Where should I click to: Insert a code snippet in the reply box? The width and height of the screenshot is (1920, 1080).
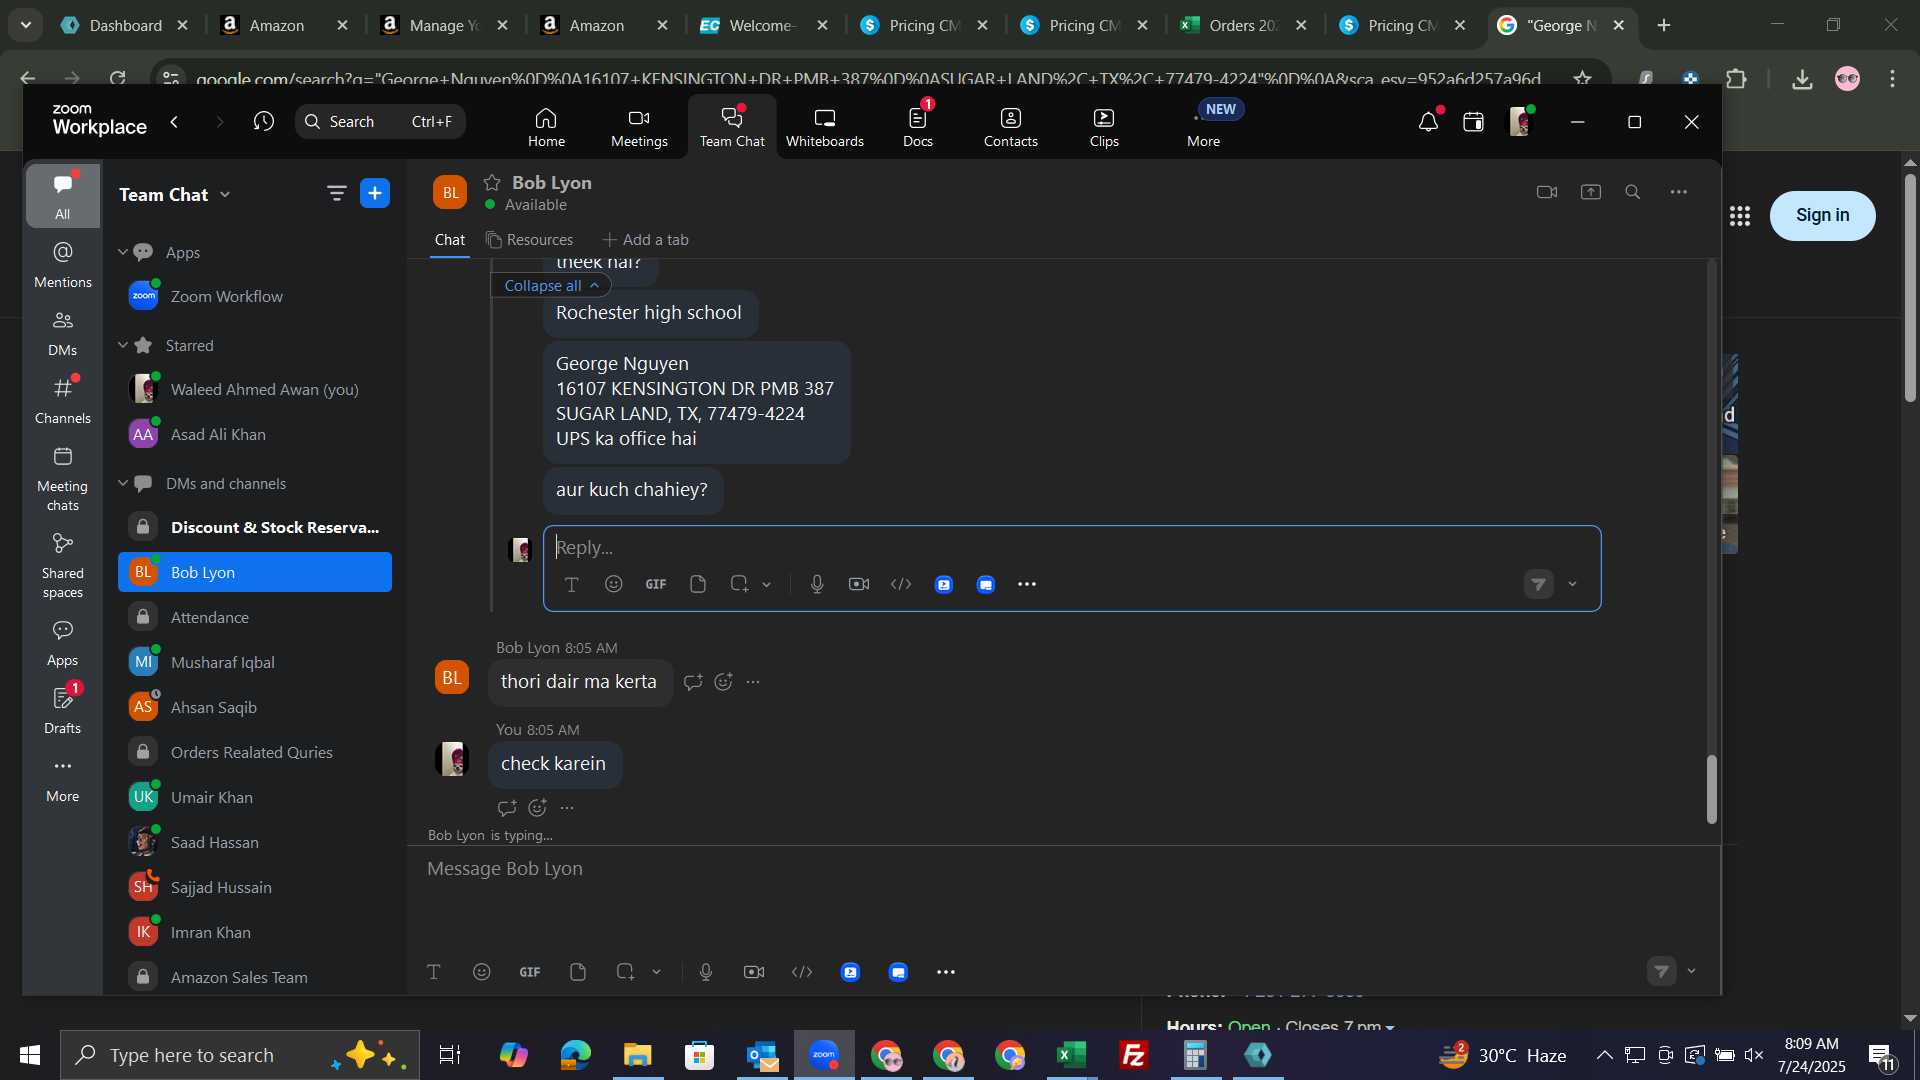pos(901,585)
